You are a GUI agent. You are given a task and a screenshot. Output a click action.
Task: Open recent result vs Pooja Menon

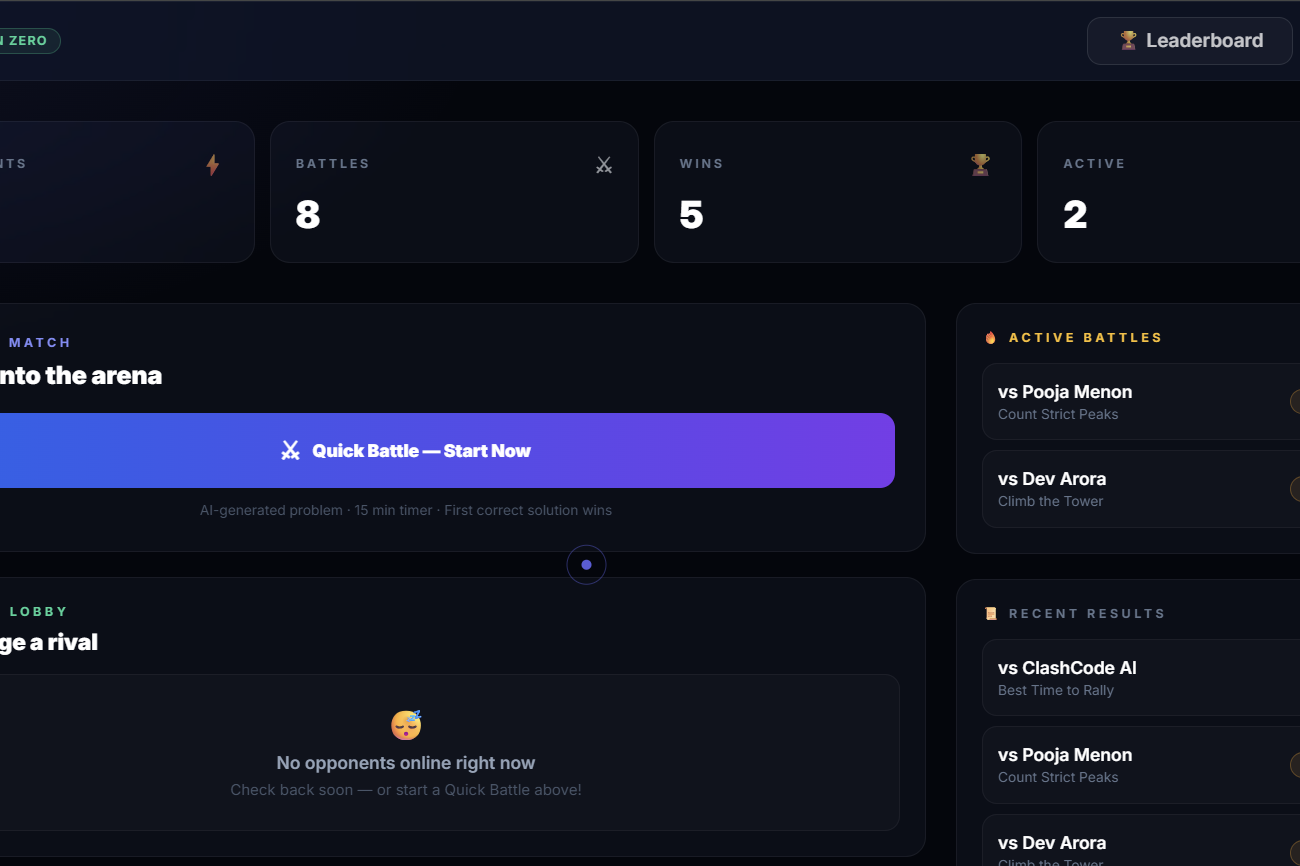1141,764
